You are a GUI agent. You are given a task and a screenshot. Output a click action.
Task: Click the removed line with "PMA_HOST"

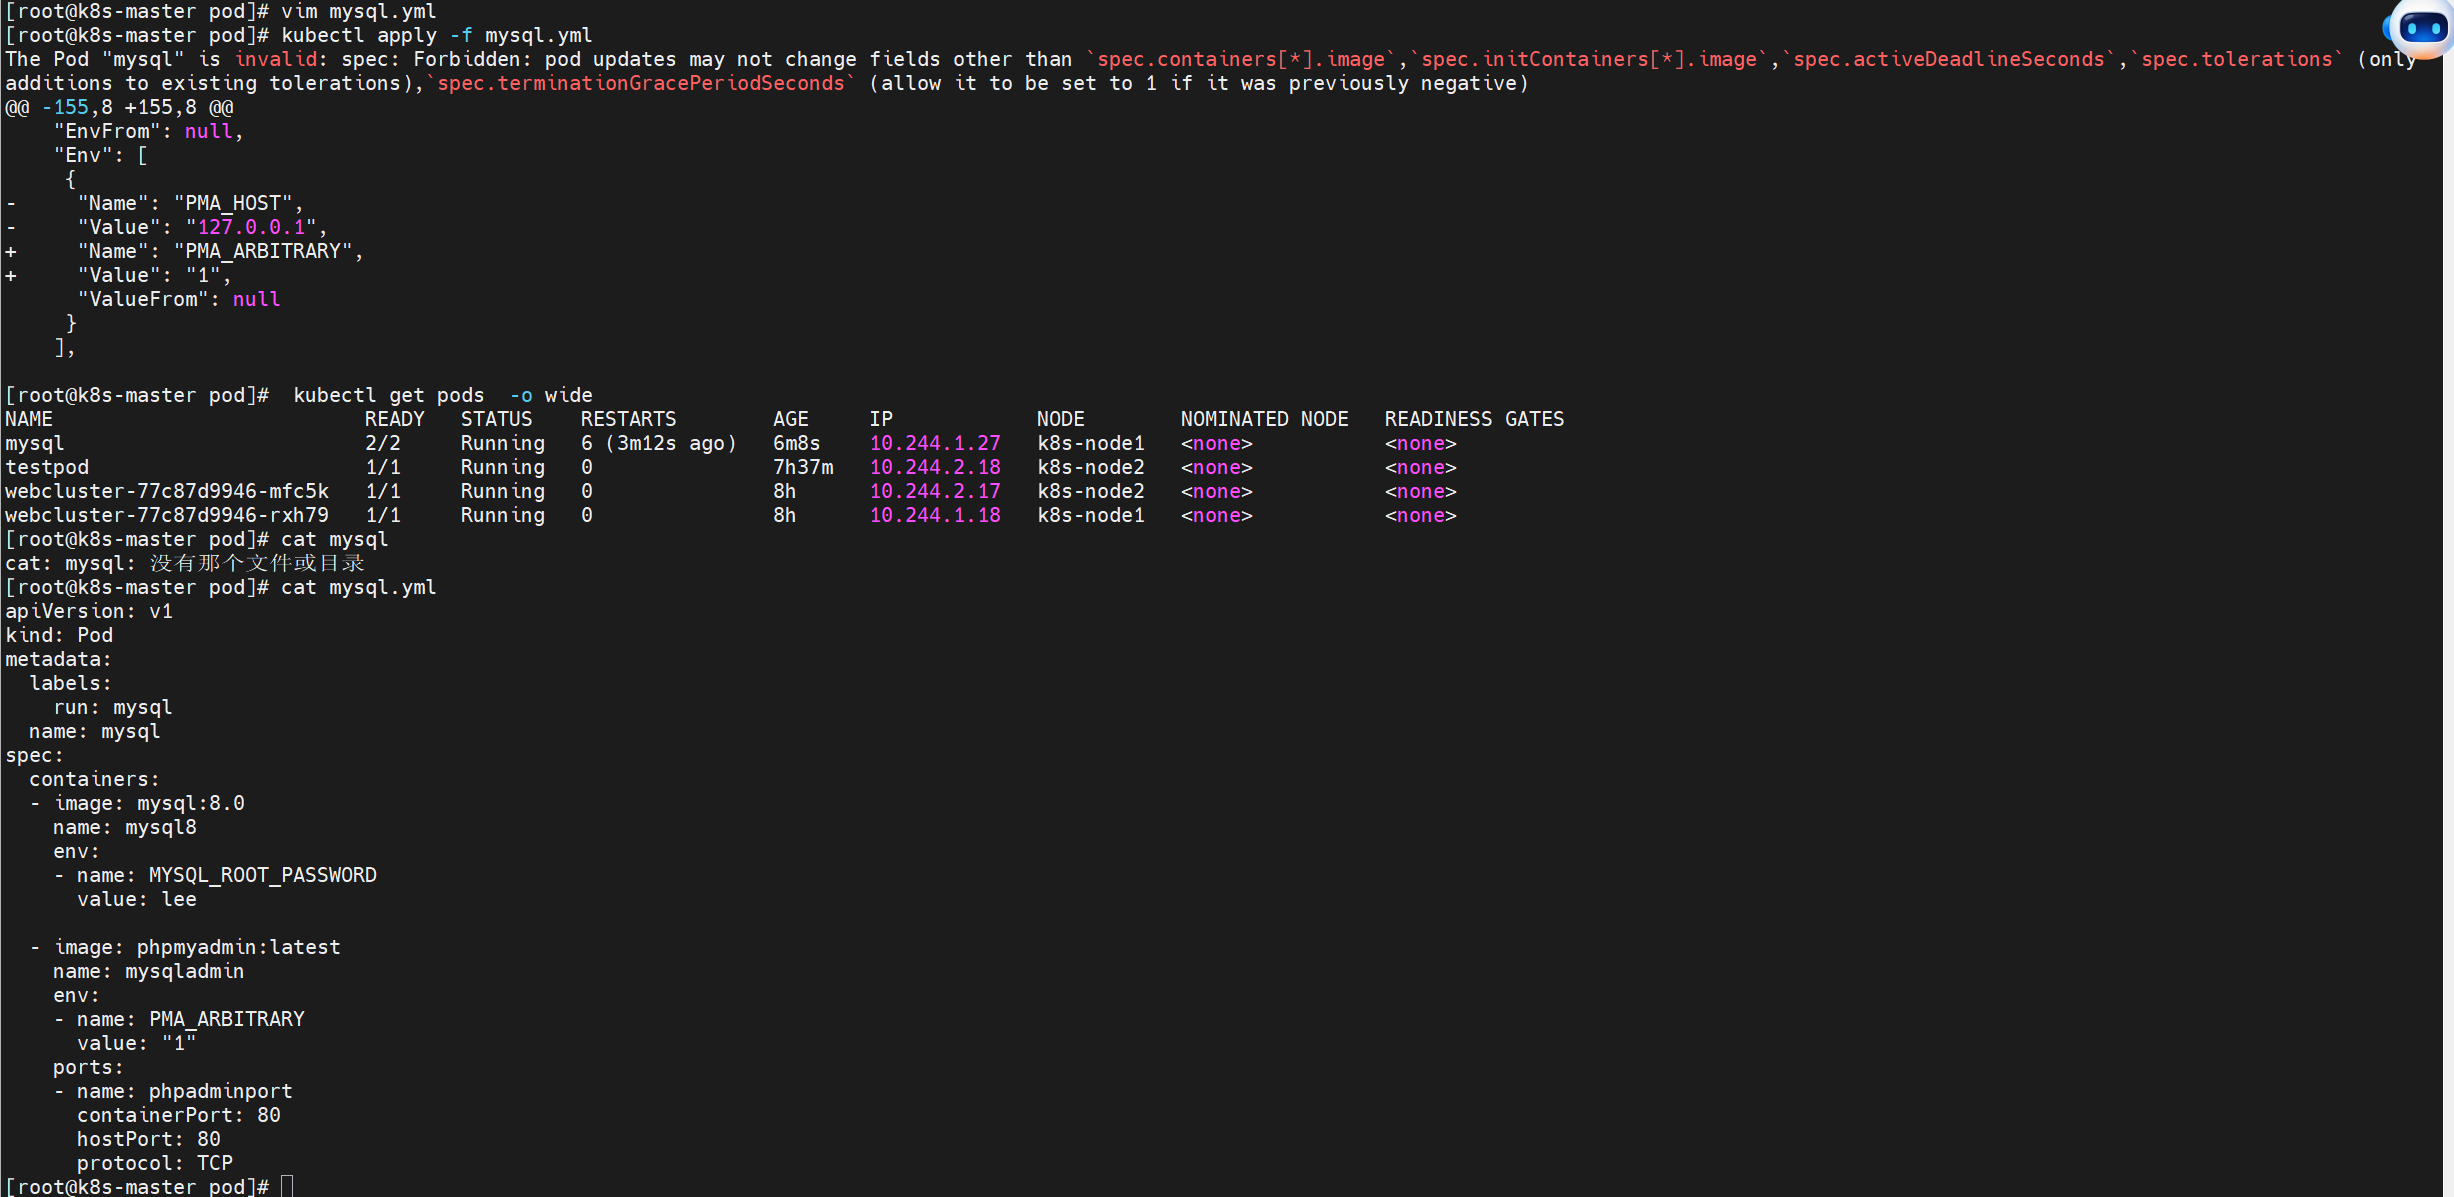[x=155, y=203]
